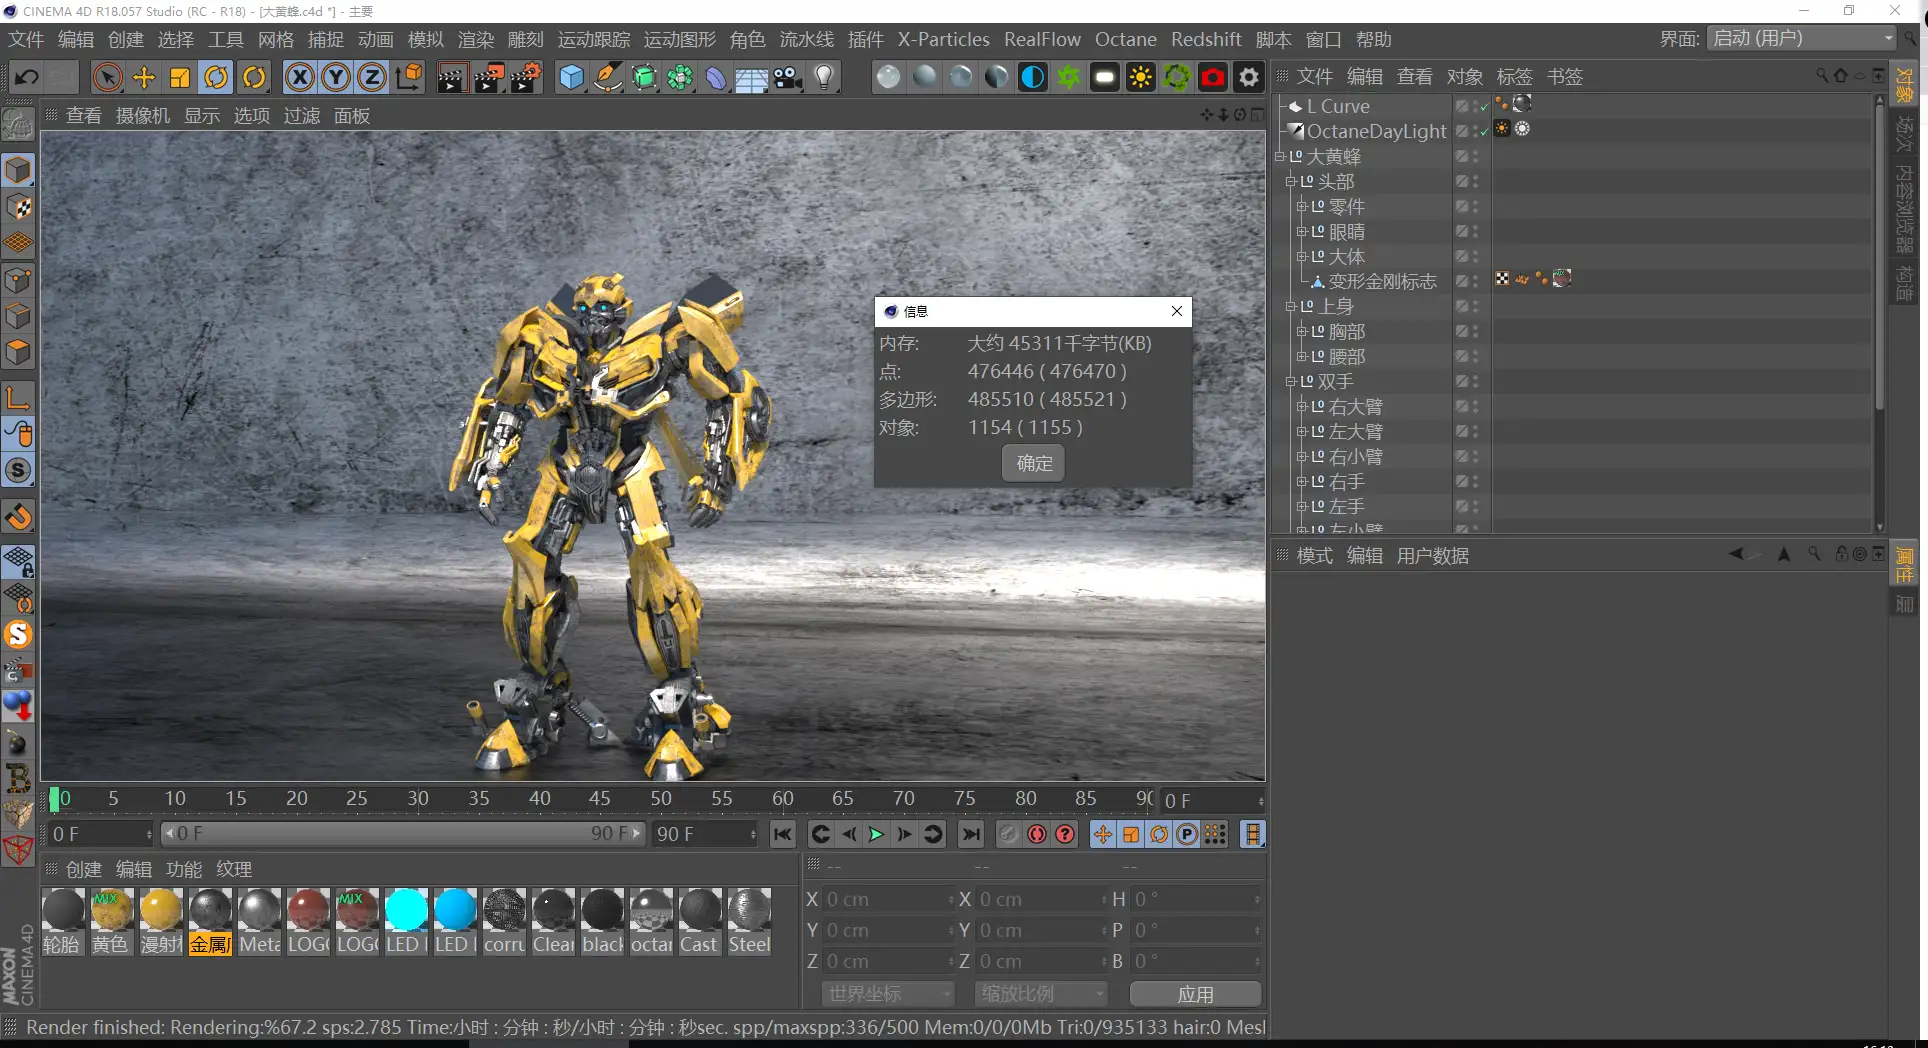
Task: Open Octane settings gear icon
Action: (x=1249, y=77)
